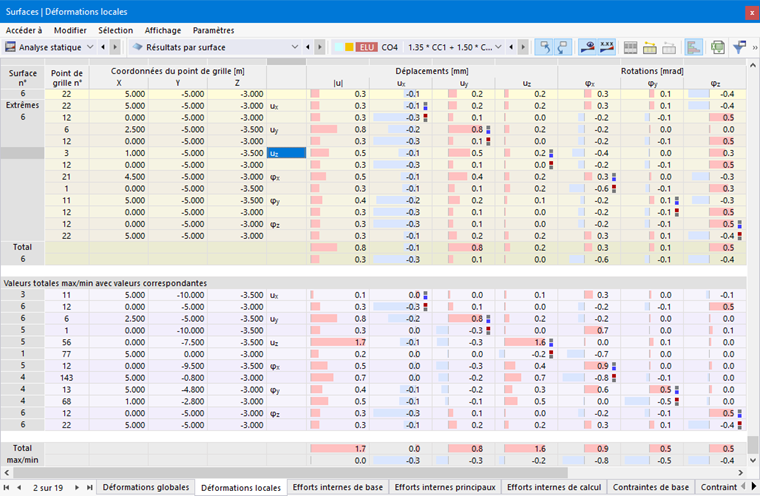760x496 pixels.
Task: Click the vertical scrollbar down arrow
Action: pos(752,461)
